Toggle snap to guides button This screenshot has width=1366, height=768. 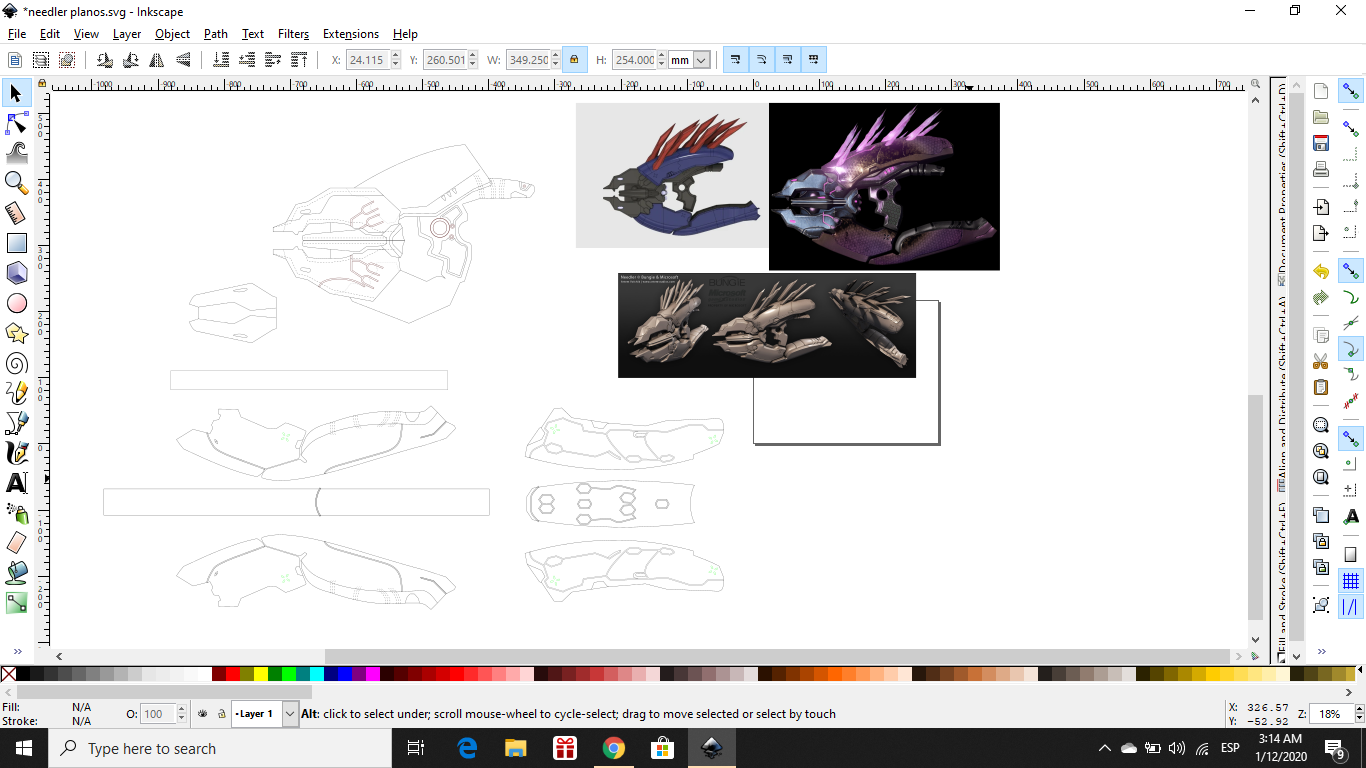point(1351,607)
